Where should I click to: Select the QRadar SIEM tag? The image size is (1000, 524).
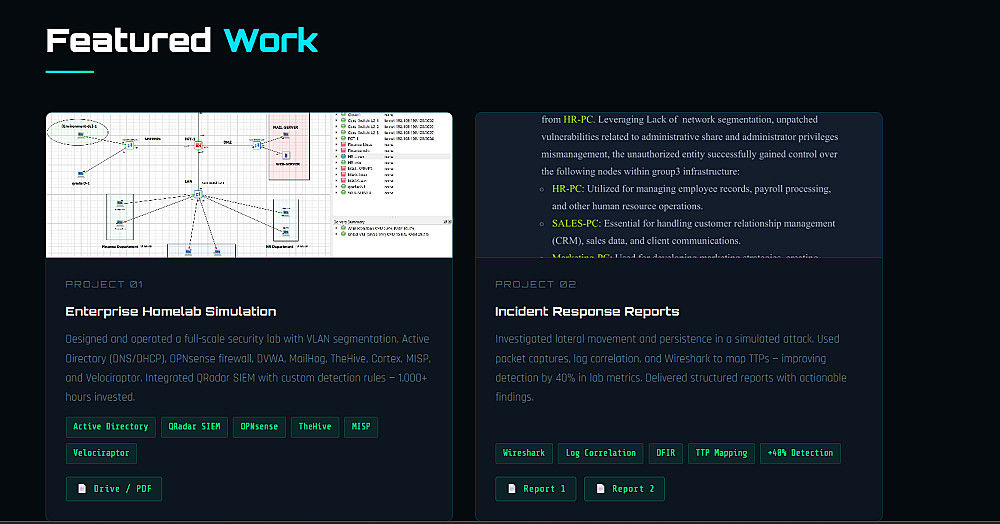coord(195,426)
